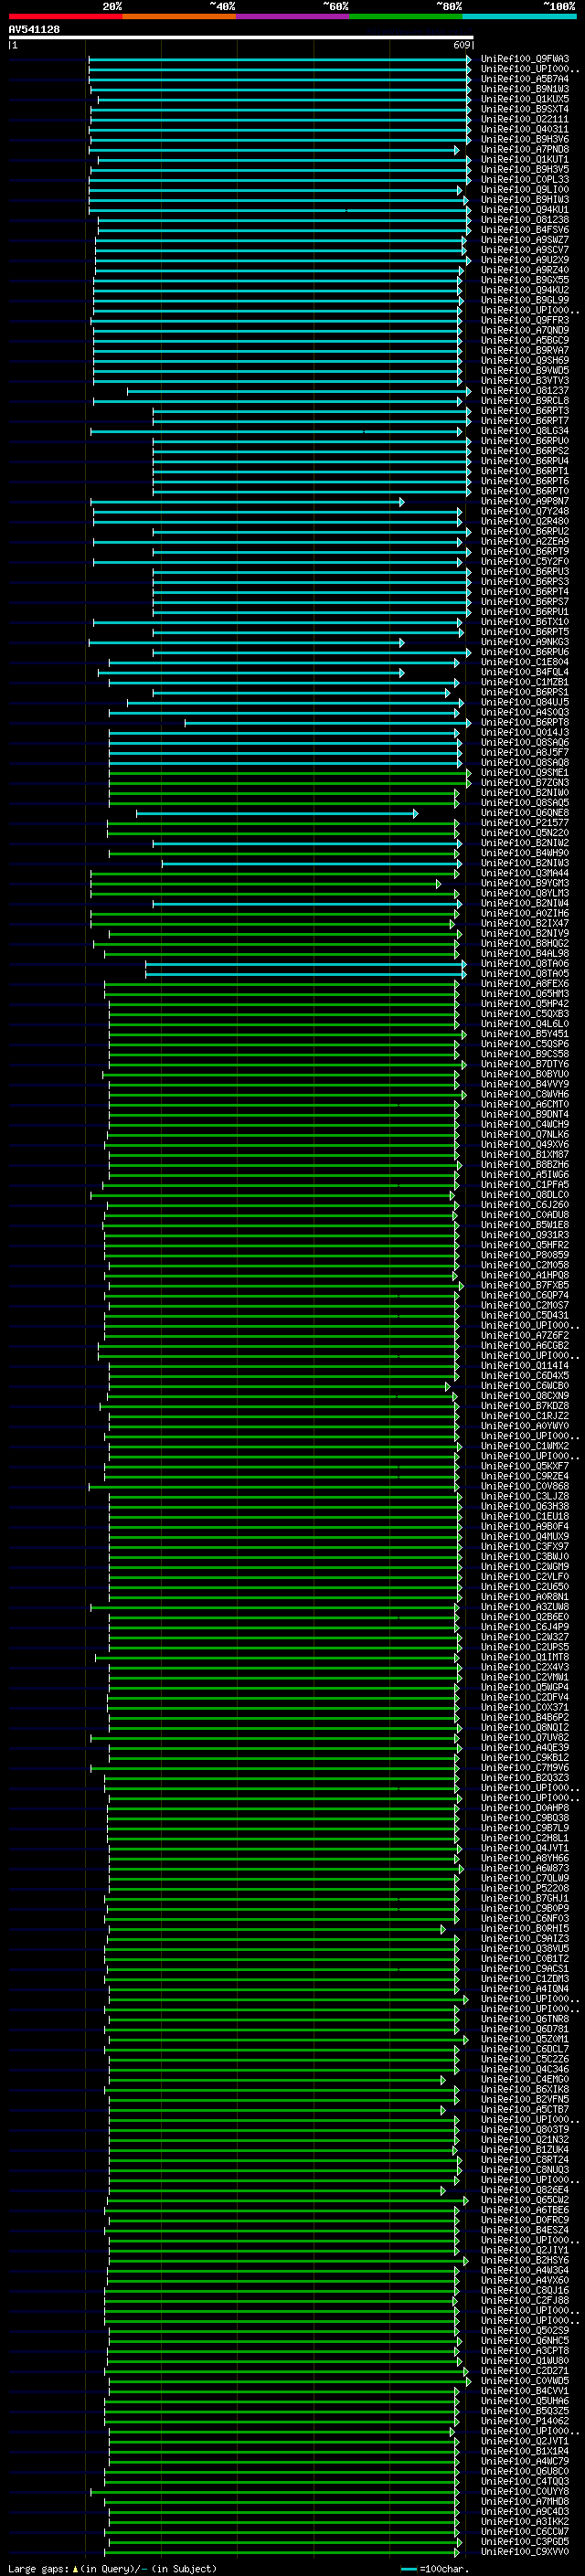Open hit UniRef100_Q8DLC0
Viewport: 585px width, 2576px height.
[x=525, y=1195]
